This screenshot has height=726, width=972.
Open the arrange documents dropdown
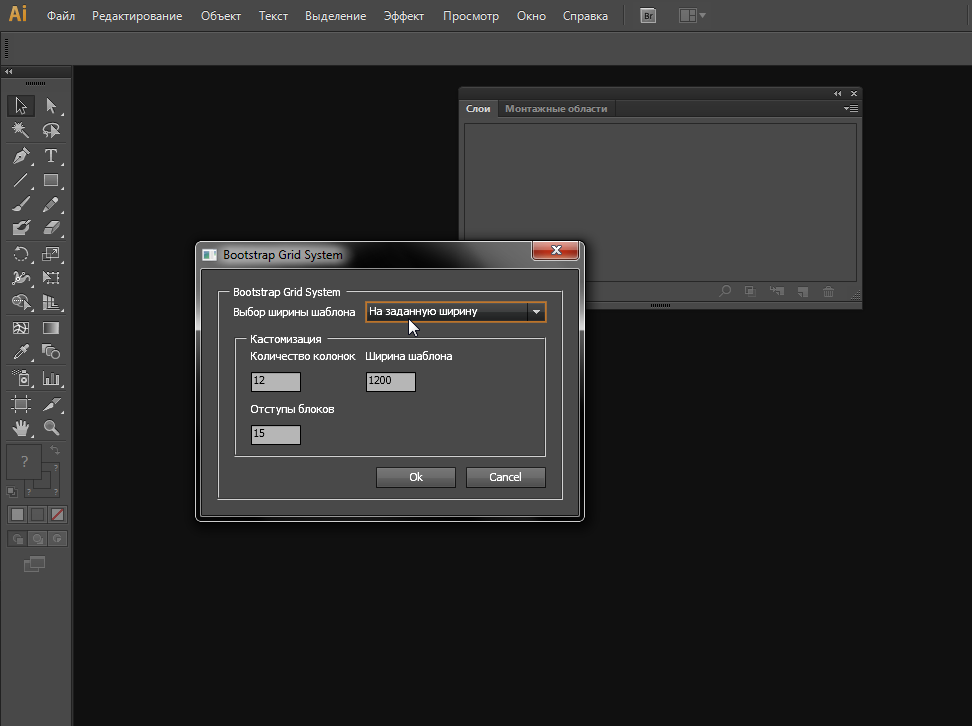pyautogui.click(x=690, y=15)
